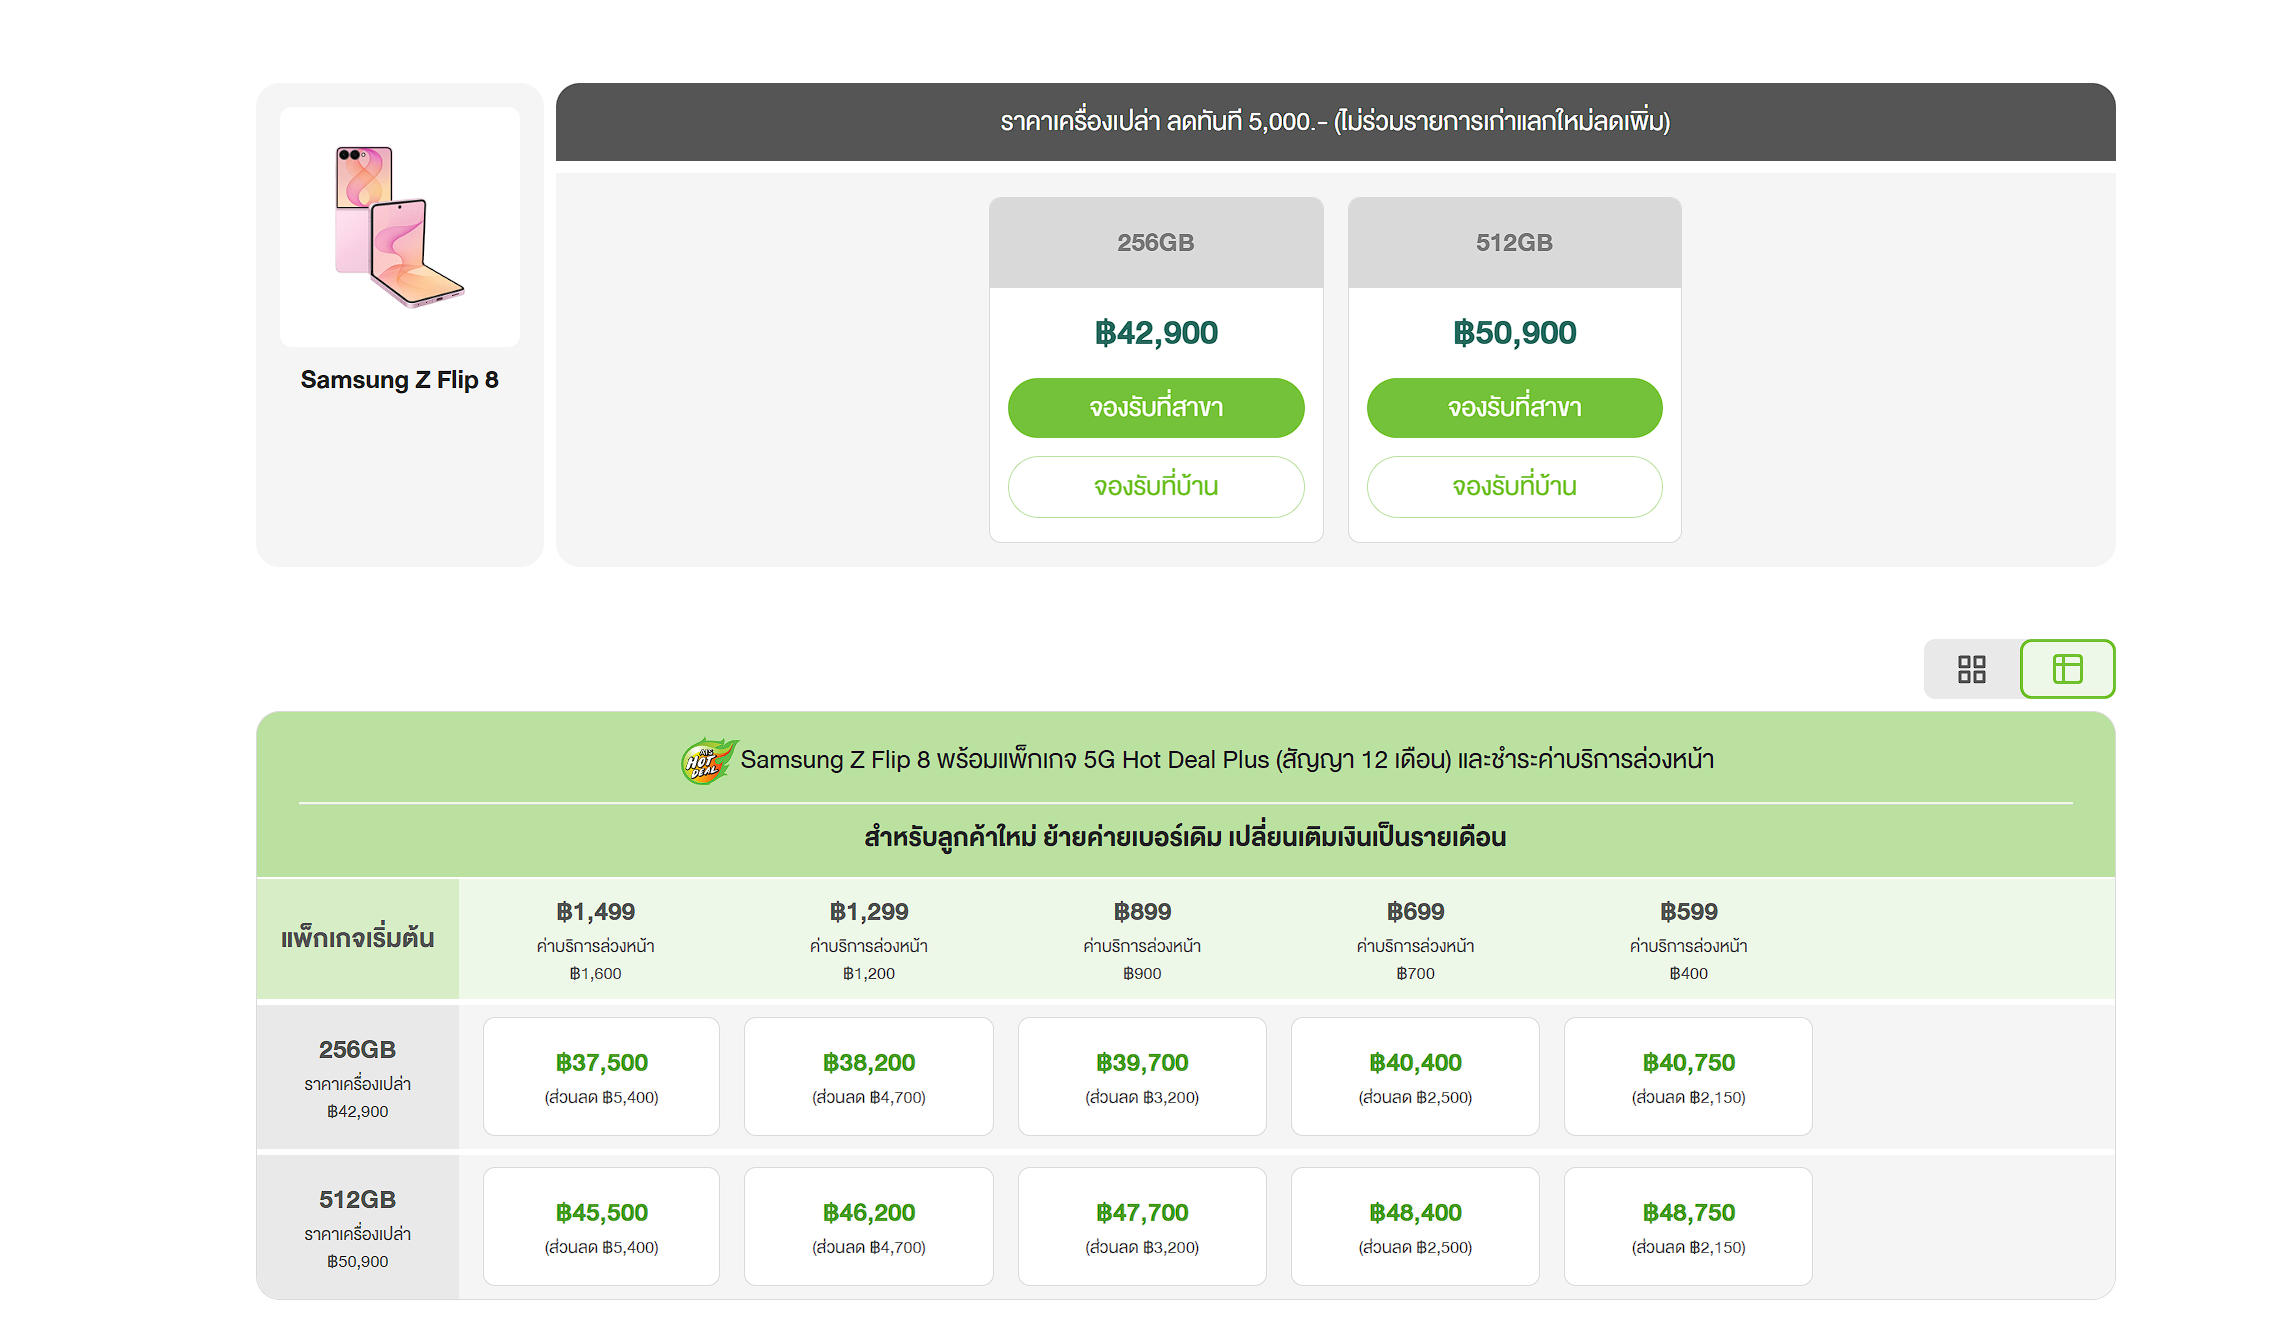The width and height of the screenshot is (2269, 1341).
Task: Pick 512GB option priced ฿47,700
Action: 1142,1227
